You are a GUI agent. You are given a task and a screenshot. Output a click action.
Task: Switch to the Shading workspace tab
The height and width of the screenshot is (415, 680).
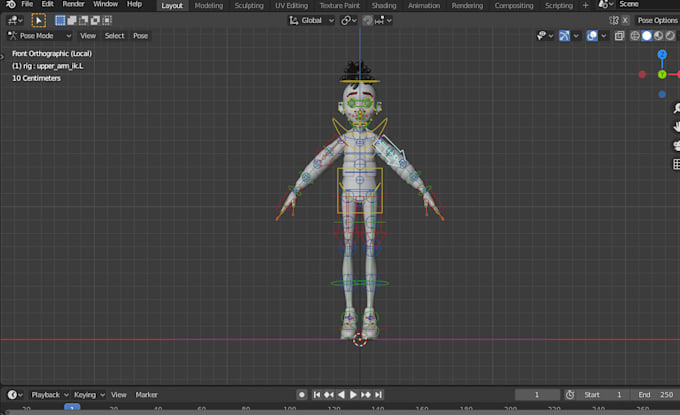(x=384, y=6)
